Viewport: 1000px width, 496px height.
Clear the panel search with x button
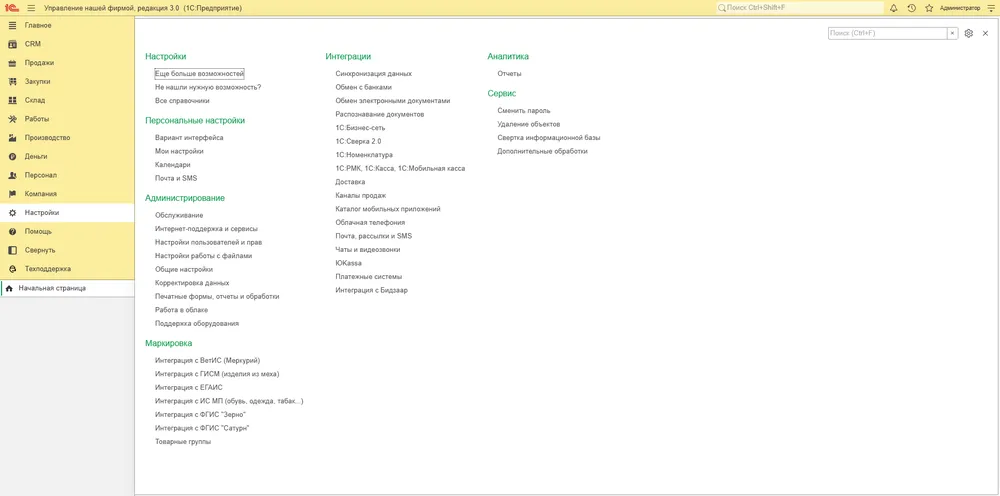pos(953,33)
